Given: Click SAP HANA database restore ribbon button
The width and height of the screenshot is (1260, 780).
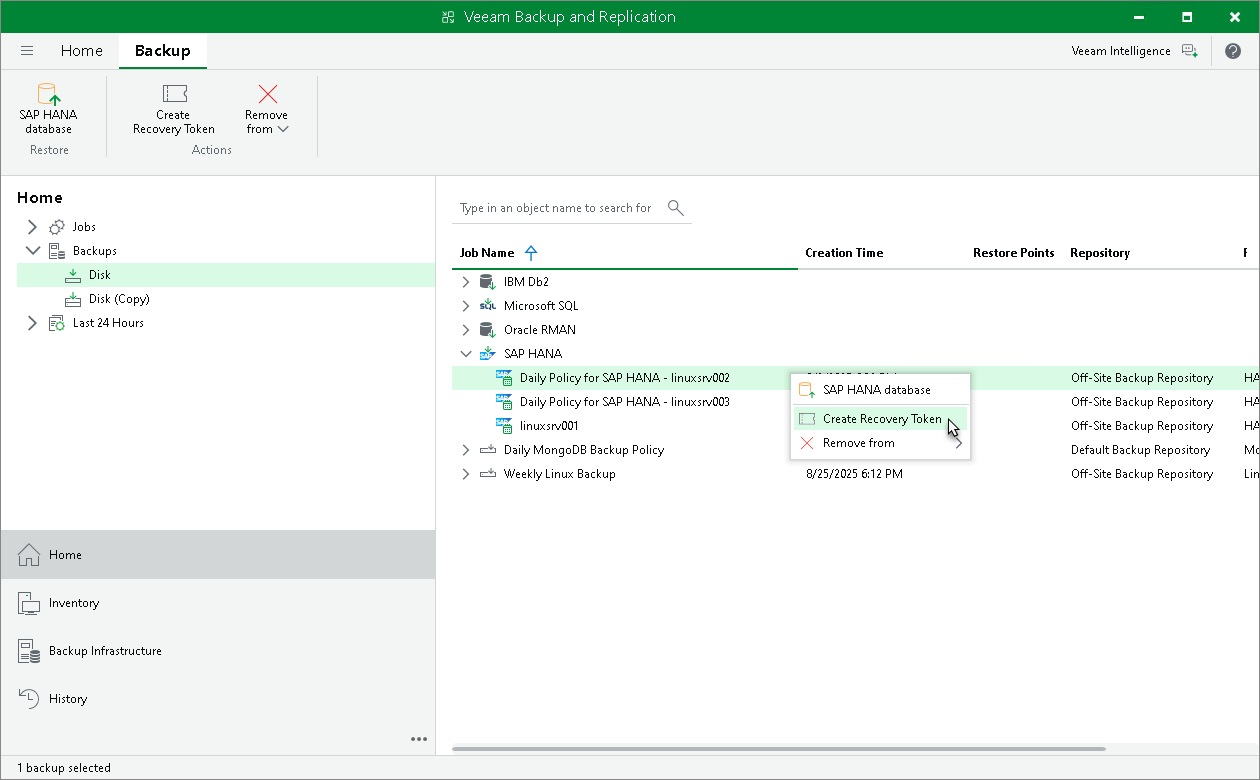Looking at the screenshot, I should [x=48, y=109].
